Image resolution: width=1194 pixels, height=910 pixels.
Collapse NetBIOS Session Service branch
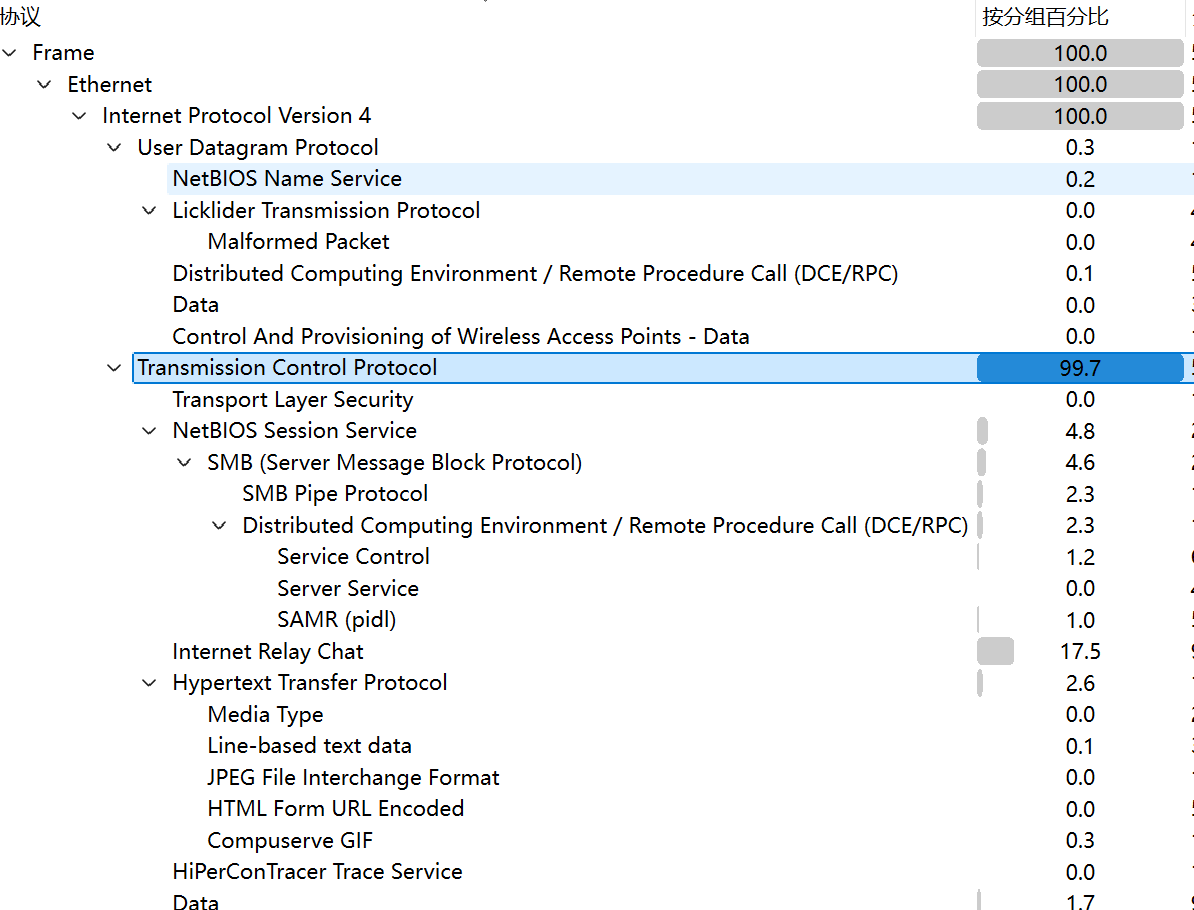point(149,431)
